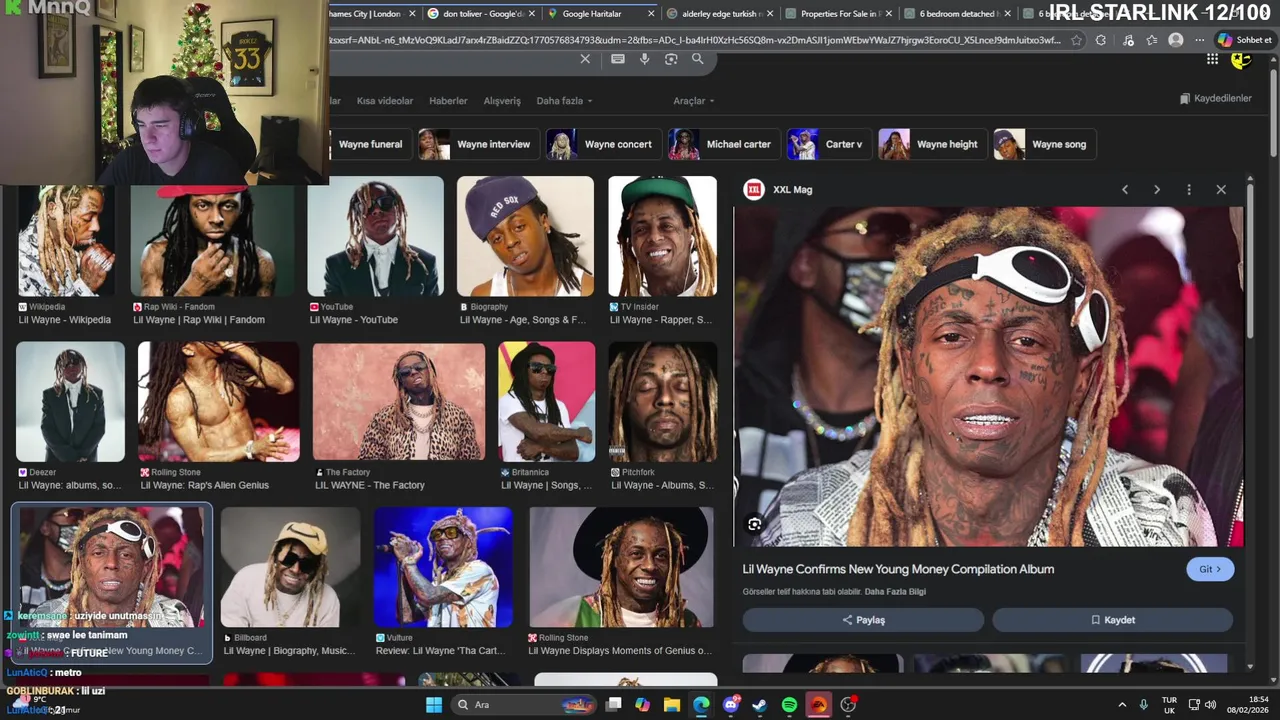Show hidden system tray icons
1280x720 pixels.
tap(1122, 705)
